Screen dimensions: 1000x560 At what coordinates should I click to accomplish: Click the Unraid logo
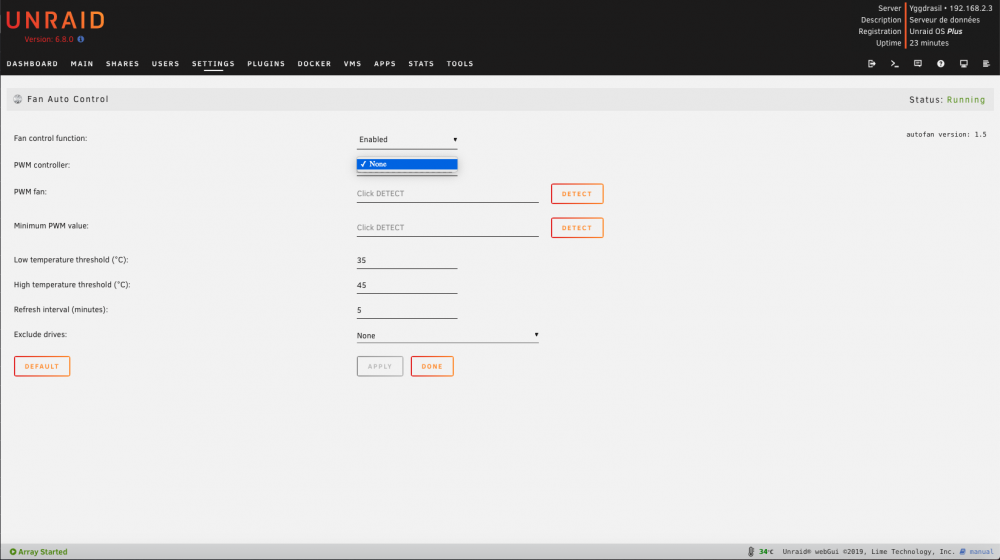pos(55,20)
